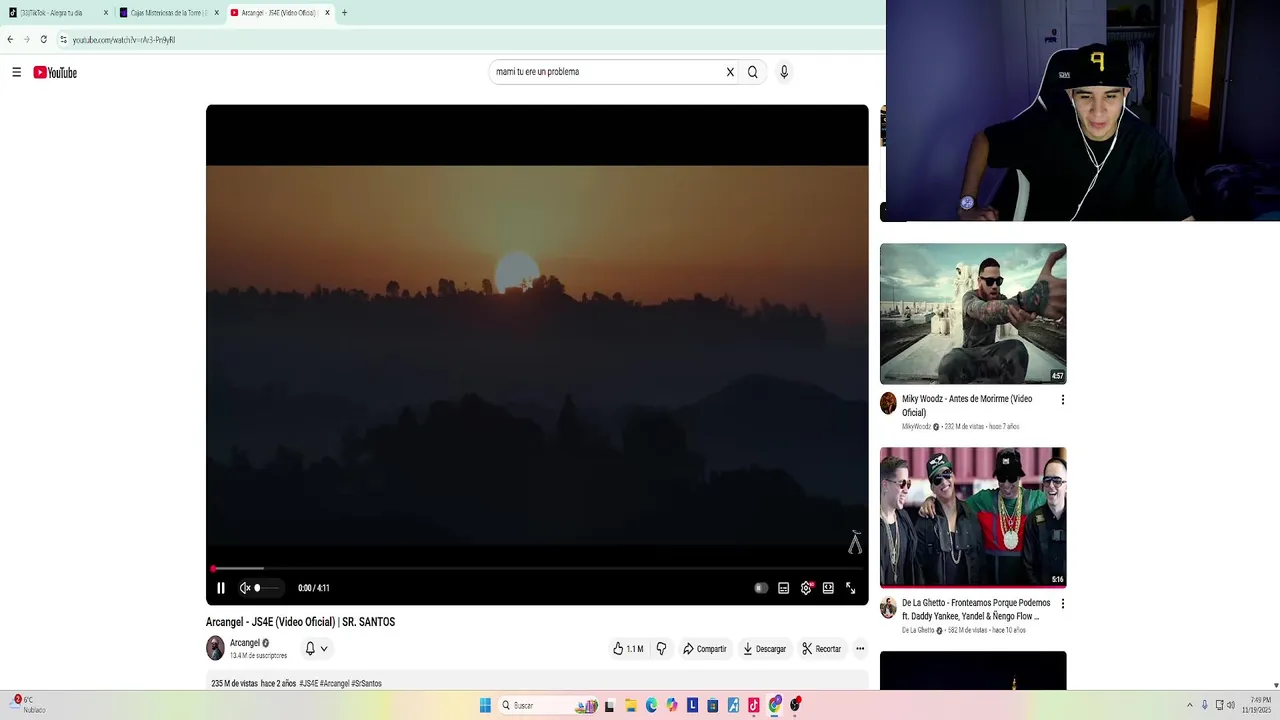Run the search with the magnifier button

[x=753, y=72]
